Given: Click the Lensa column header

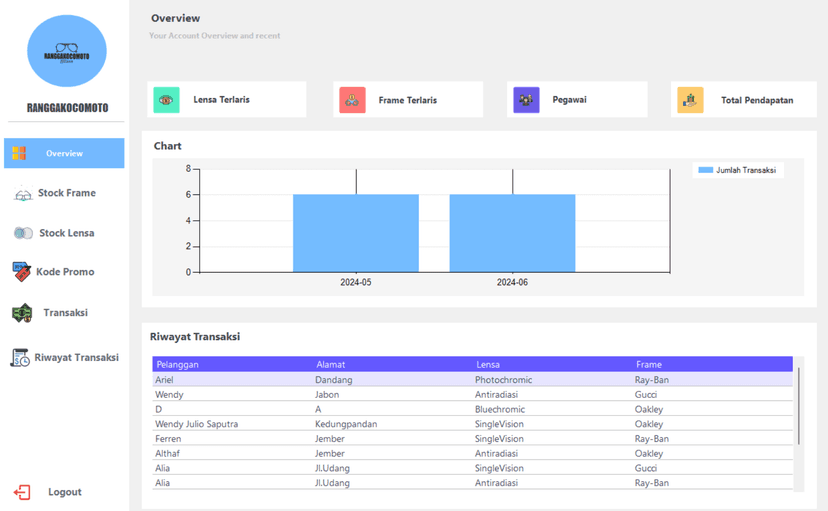Looking at the screenshot, I should [x=488, y=365].
